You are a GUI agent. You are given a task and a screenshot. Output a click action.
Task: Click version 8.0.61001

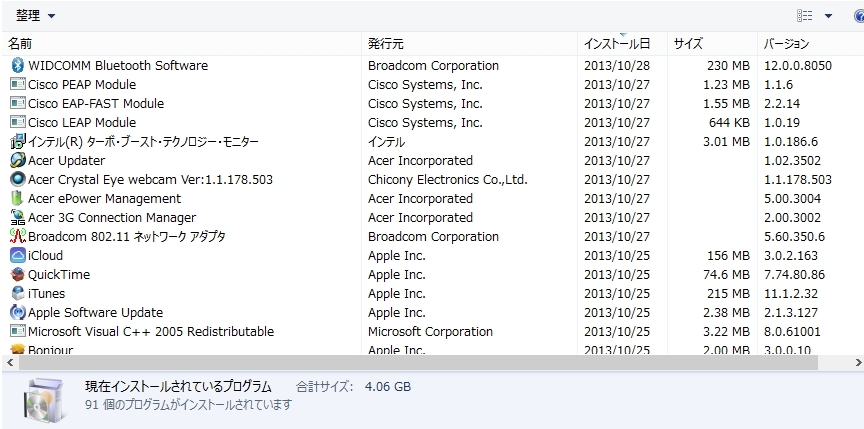click(x=792, y=332)
